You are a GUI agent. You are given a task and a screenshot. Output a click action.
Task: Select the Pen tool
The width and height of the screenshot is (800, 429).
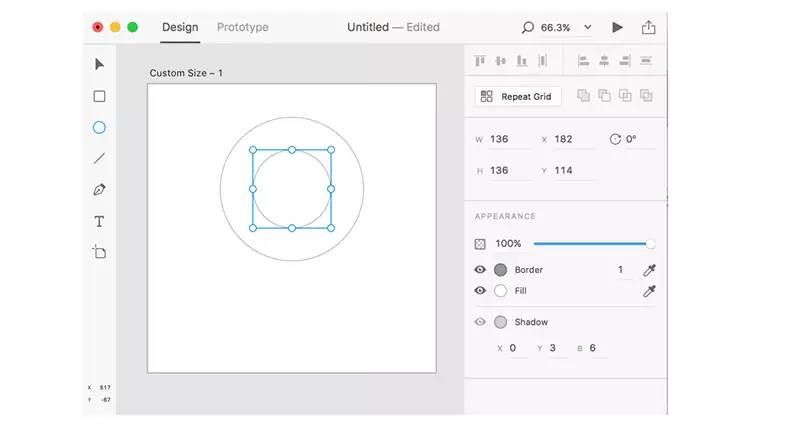pyautogui.click(x=99, y=190)
